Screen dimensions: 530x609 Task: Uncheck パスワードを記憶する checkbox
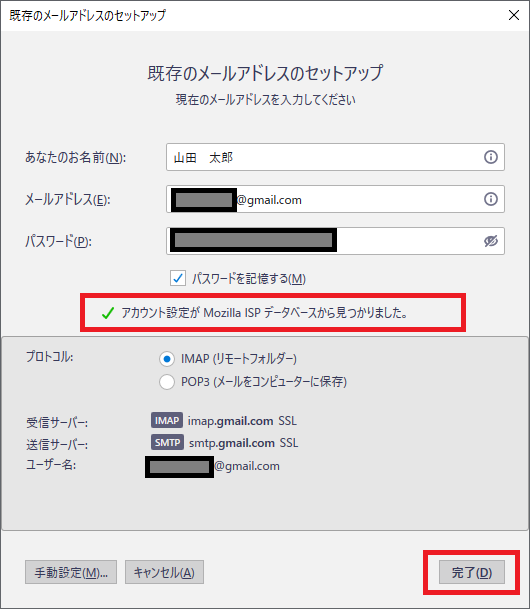pyautogui.click(x=178, y=278)
